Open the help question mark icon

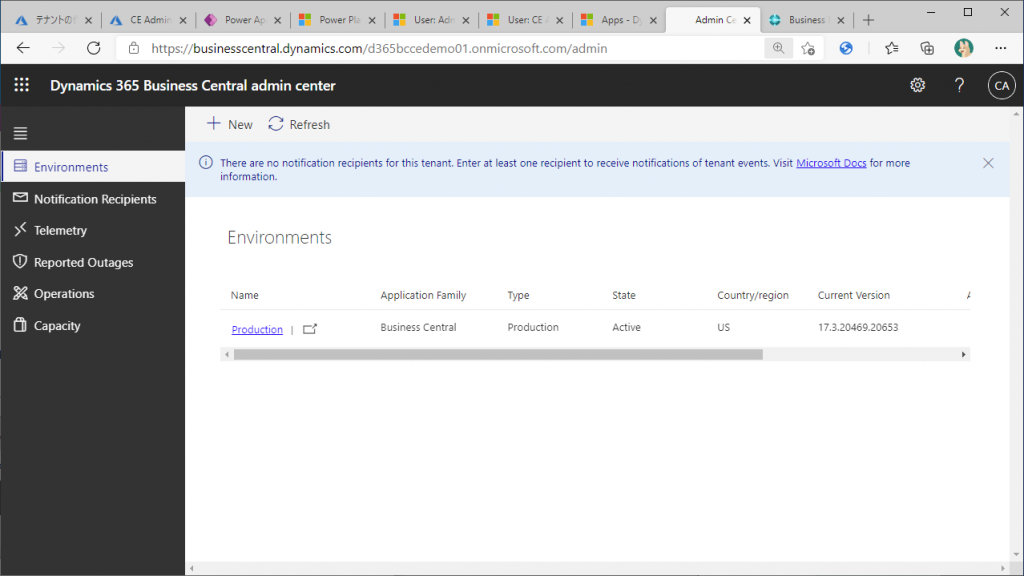pos(959,85)
